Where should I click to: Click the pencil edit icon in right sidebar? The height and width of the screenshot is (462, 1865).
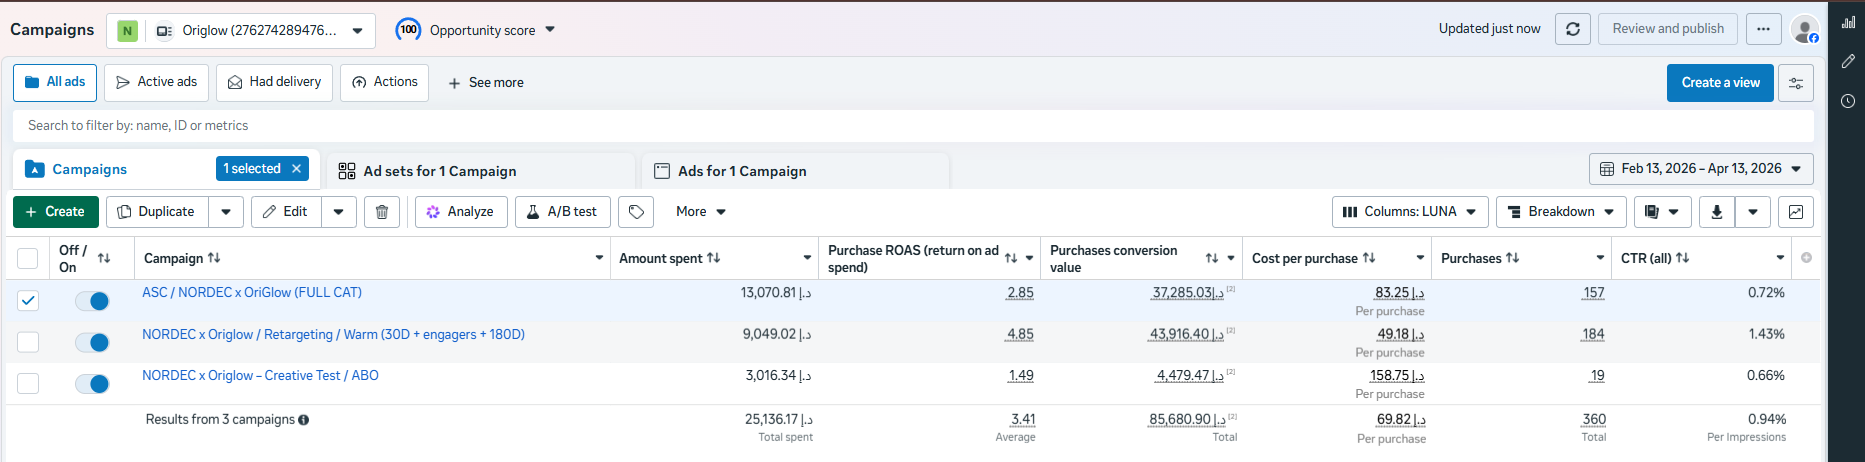(x=1848, y=61)
